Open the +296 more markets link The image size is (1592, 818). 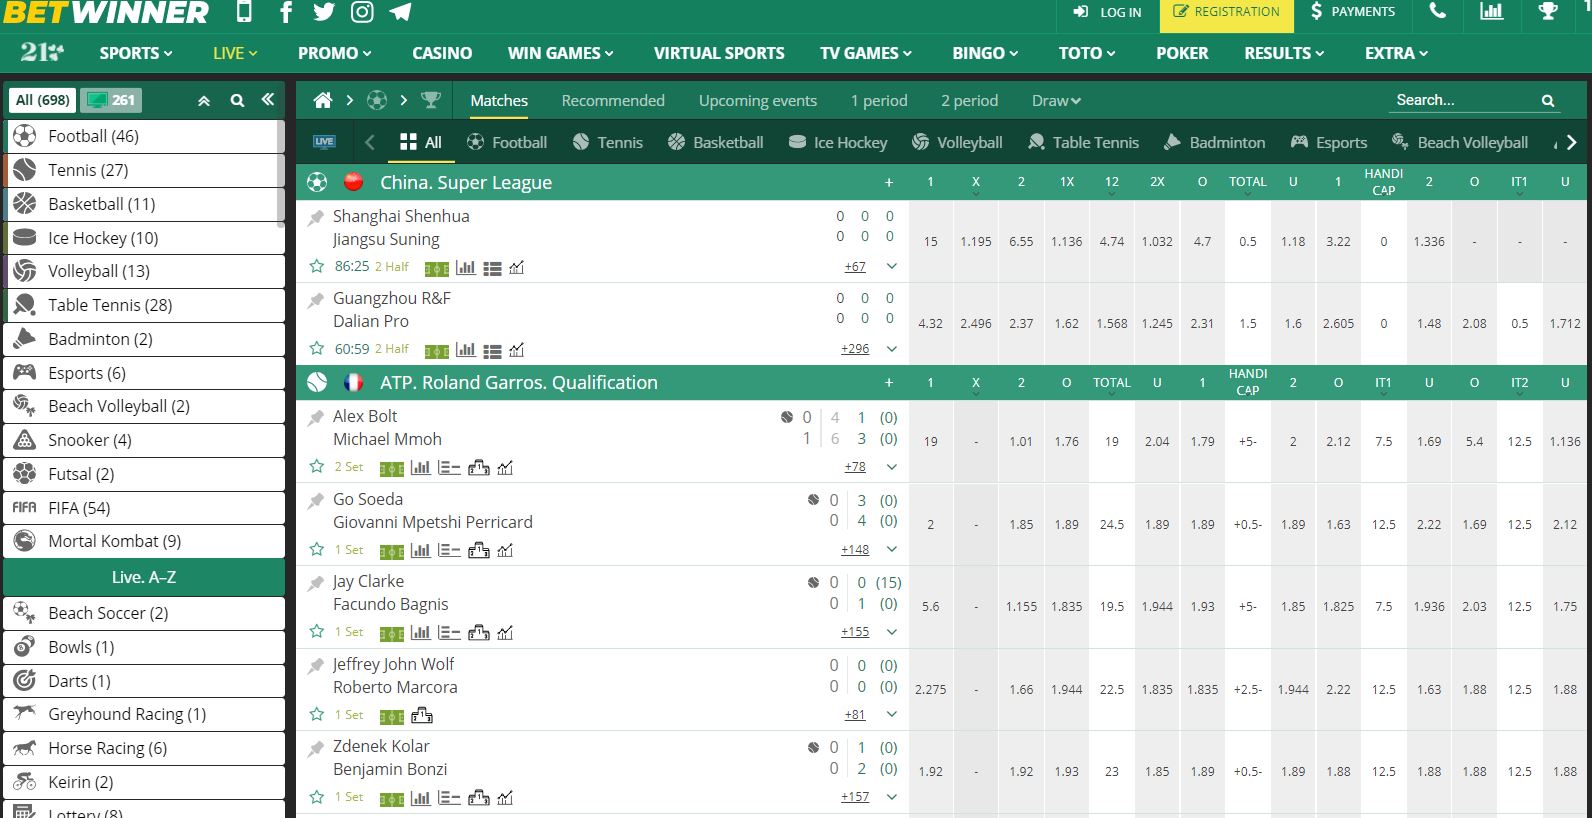click(x=855, y=349)
